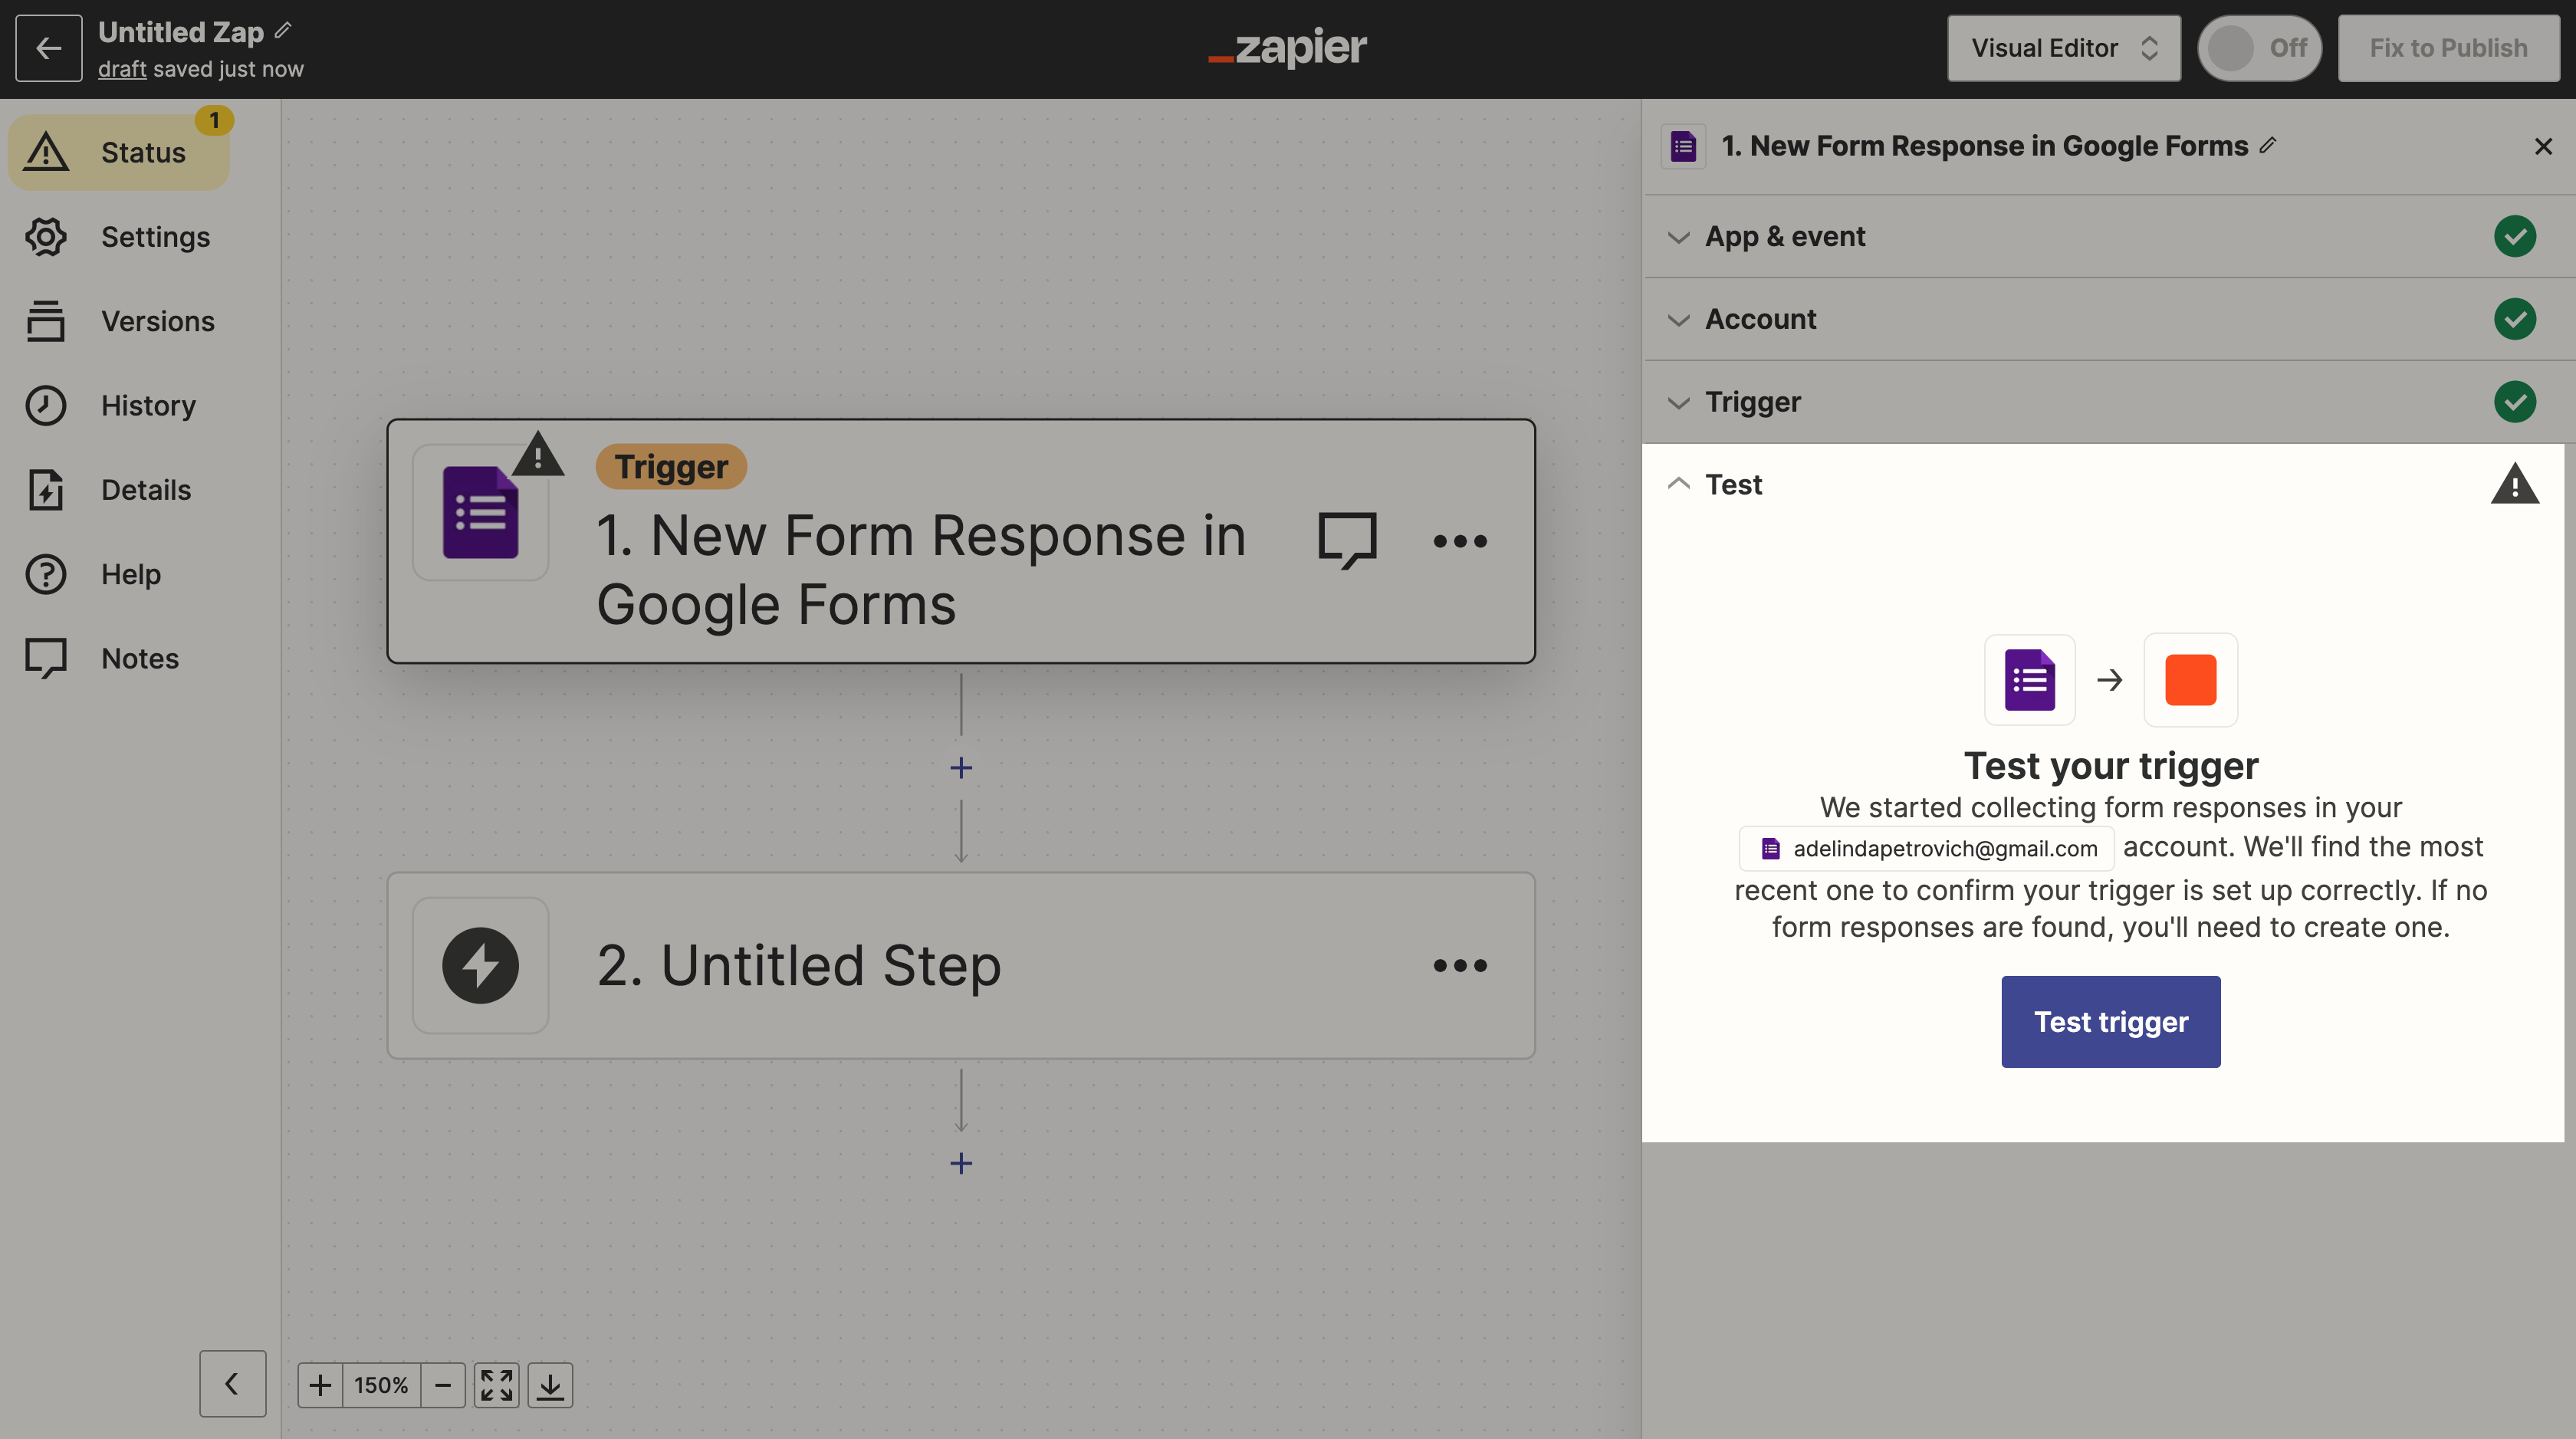2576x1439 pixels.
Task: Open the Status sidebar item
Action: tap(119, 152)
